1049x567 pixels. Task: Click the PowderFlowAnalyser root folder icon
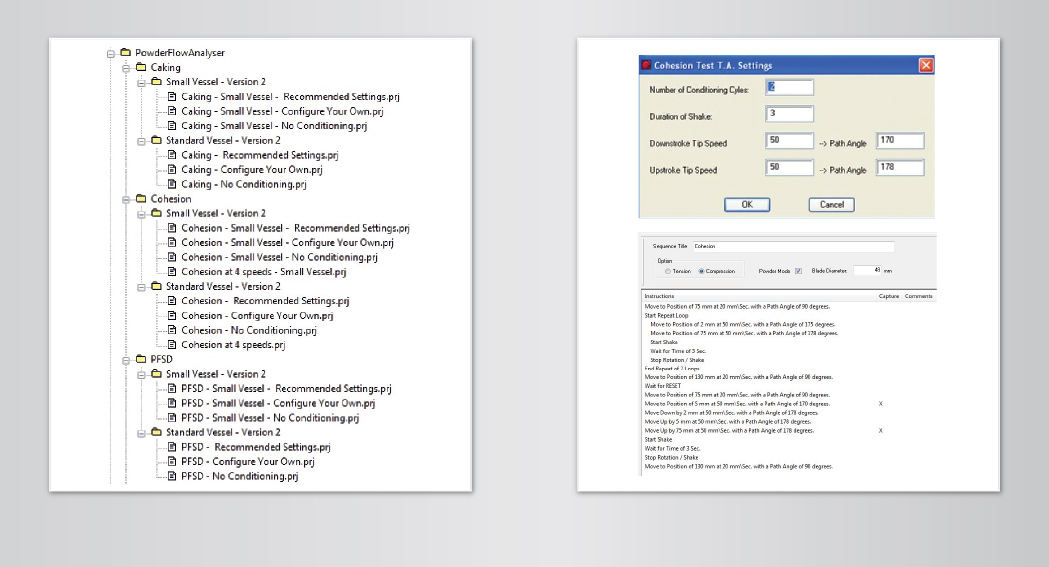125,53
